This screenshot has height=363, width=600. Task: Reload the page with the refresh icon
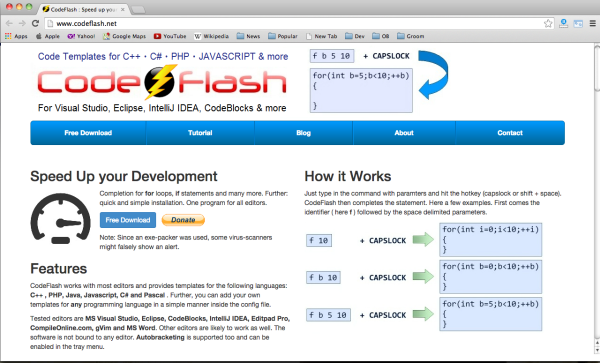[x=35, y=23]
